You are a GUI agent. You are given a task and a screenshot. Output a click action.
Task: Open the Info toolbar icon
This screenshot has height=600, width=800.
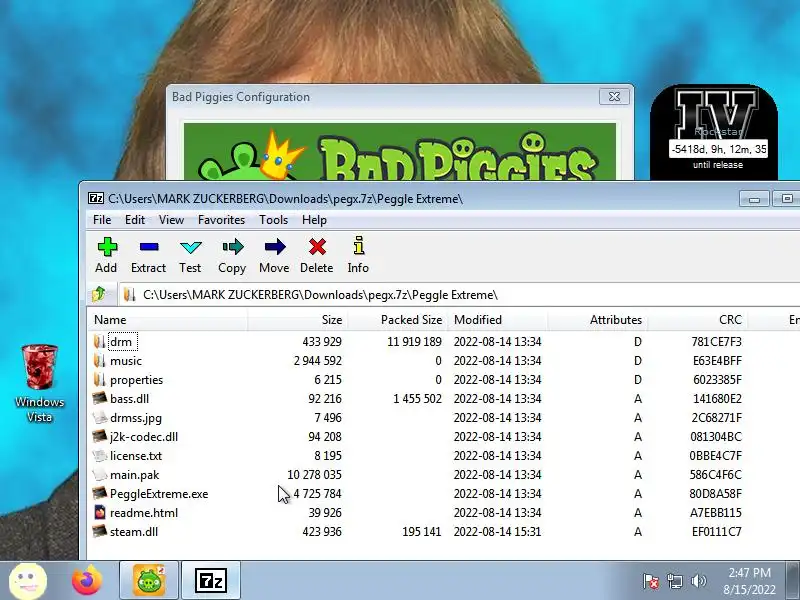coord(359,246)
